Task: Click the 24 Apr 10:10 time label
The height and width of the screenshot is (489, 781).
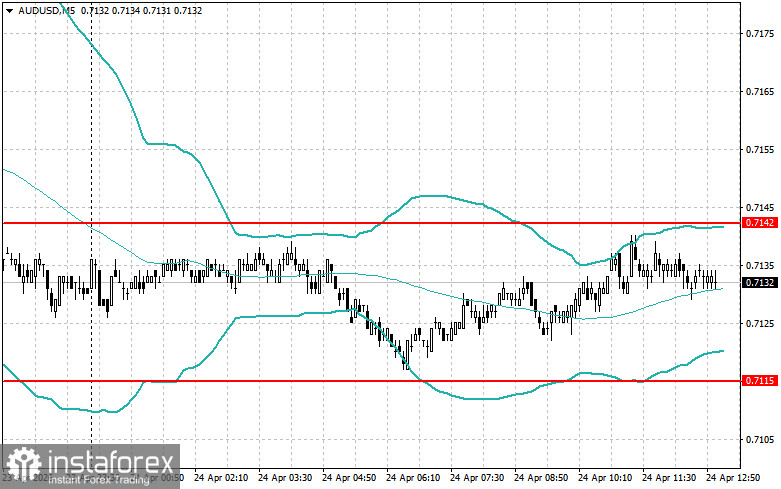Action: pos(605,478)
